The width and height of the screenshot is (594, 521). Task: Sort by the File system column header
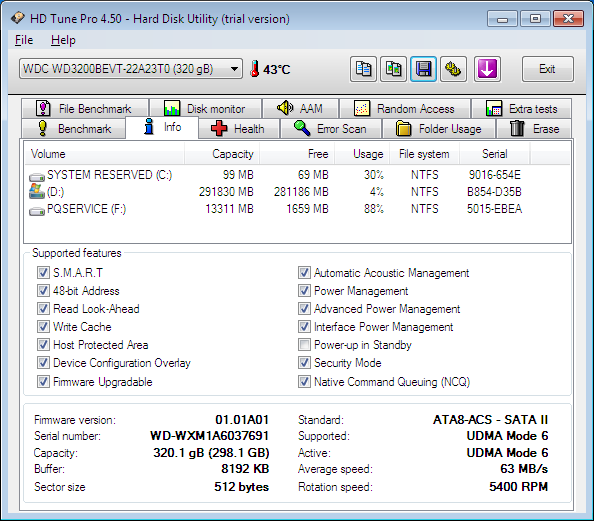click(x=424, y=154)
